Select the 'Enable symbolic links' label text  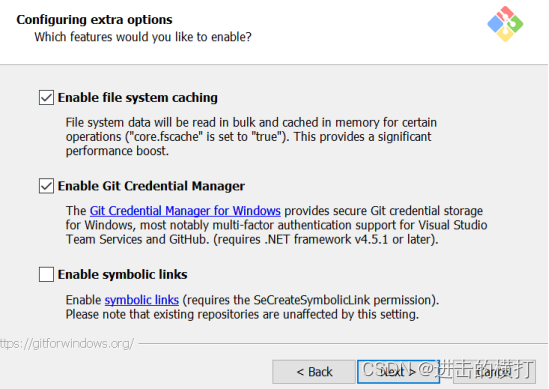coord(123,275)
